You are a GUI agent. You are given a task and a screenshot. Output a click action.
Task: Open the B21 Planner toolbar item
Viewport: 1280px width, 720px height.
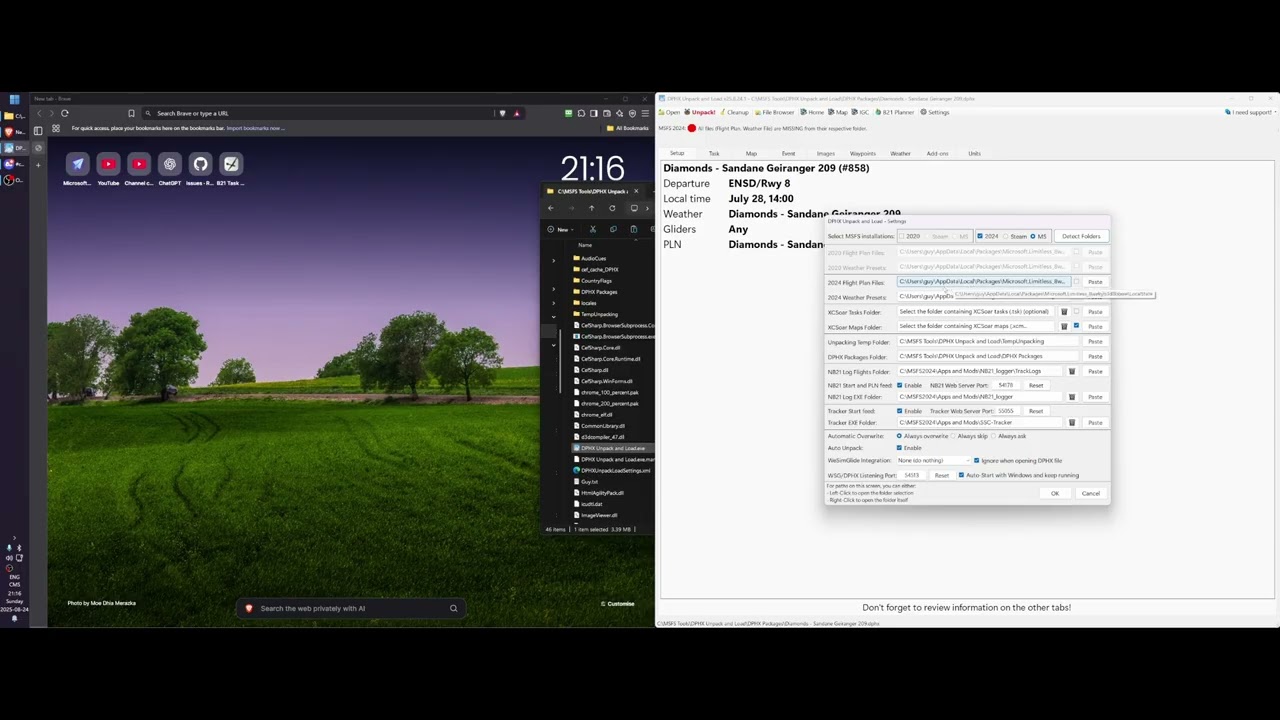pyautogui.click(x=893, y=112)
